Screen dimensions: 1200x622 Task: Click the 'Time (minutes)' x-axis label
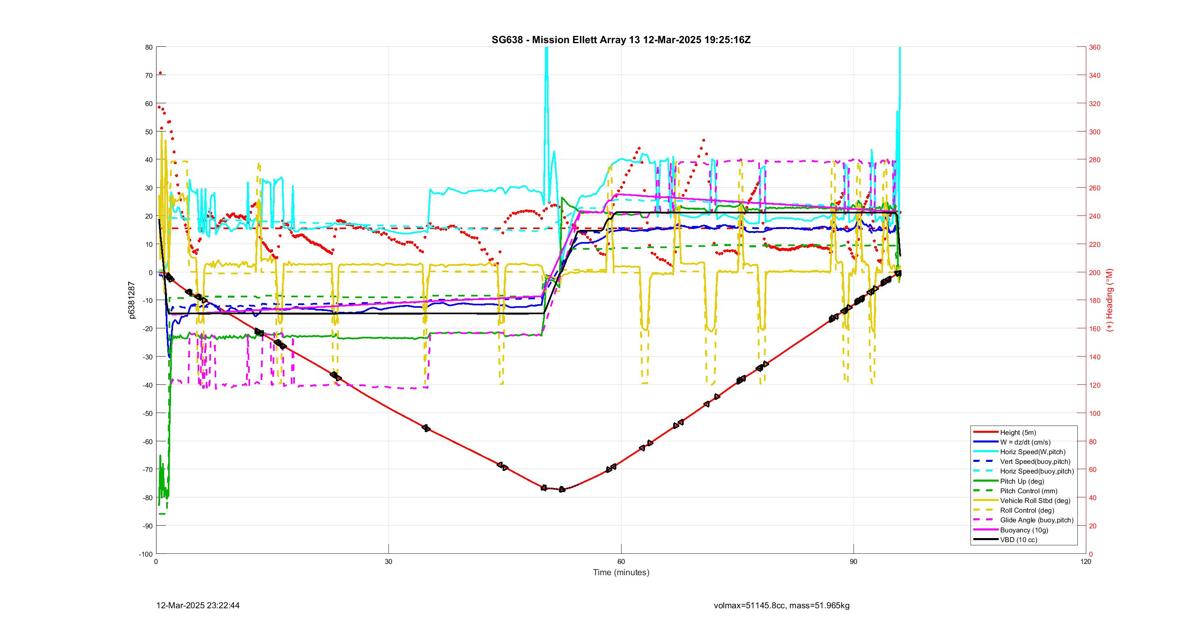click(620, 573)
